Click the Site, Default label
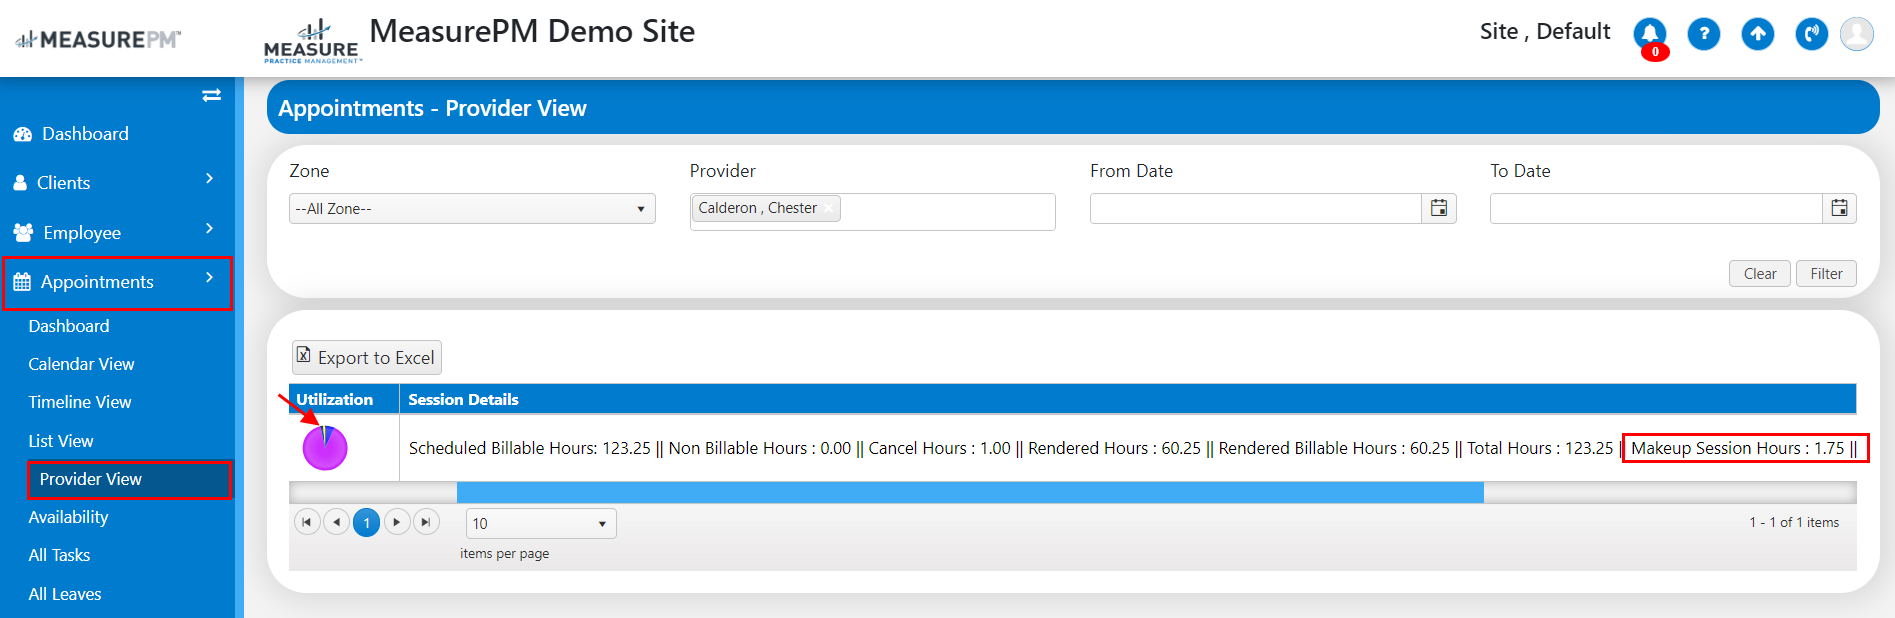This screenshot has height=618, width=1895. click(x=1545, y=32)
